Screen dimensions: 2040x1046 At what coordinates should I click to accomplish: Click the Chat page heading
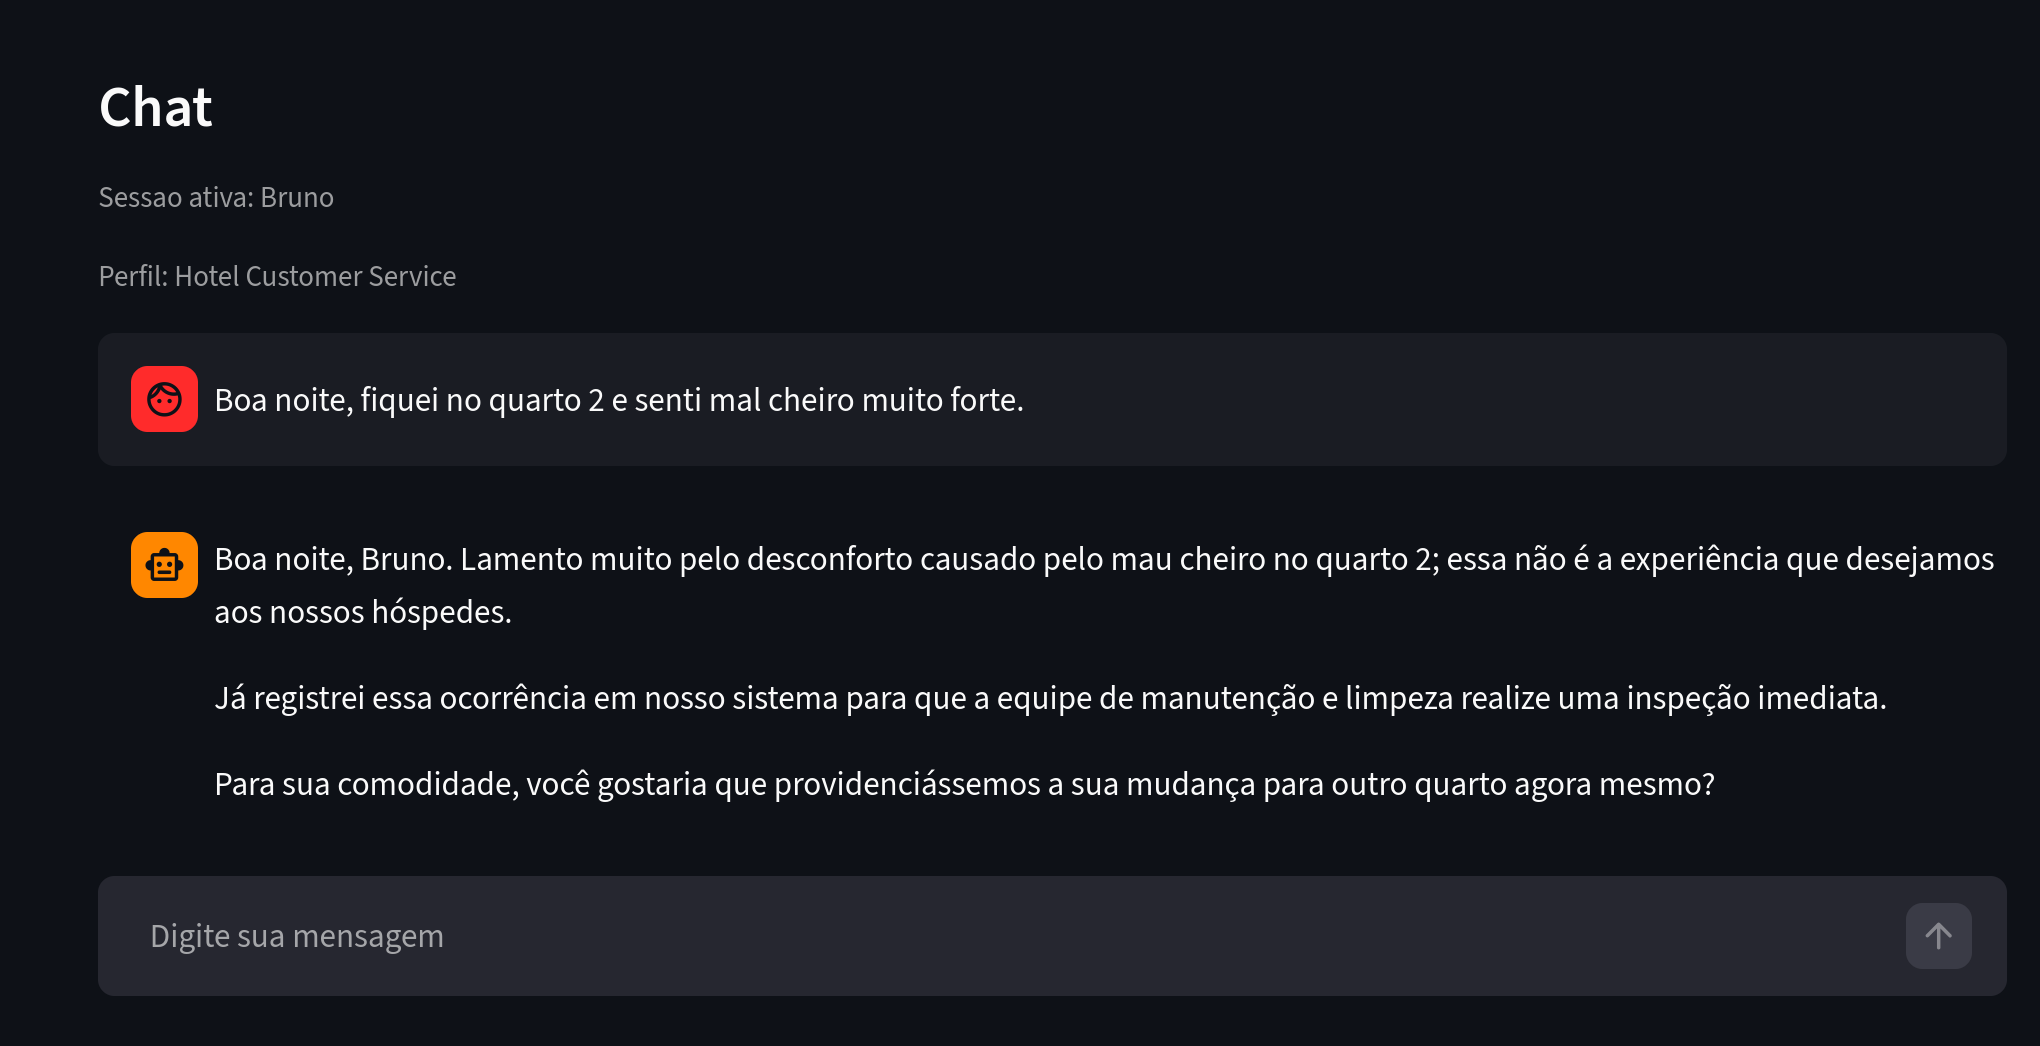click(x=155, y=107)
